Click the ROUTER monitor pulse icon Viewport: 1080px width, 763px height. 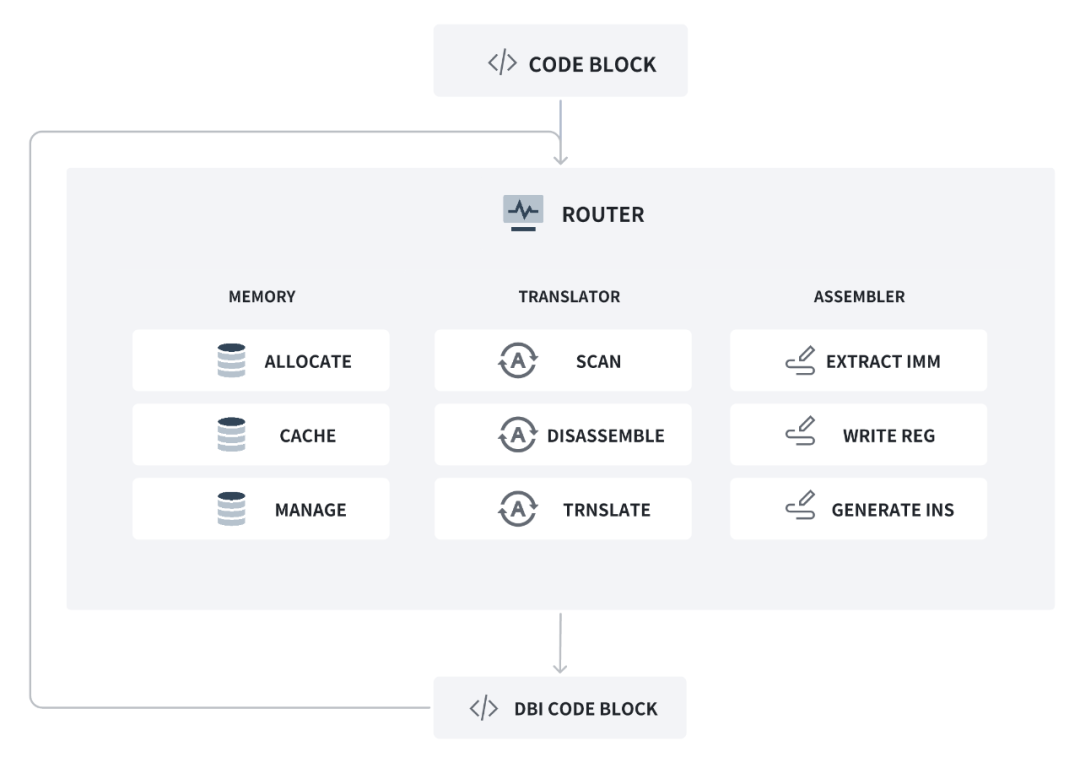point(523,213)
